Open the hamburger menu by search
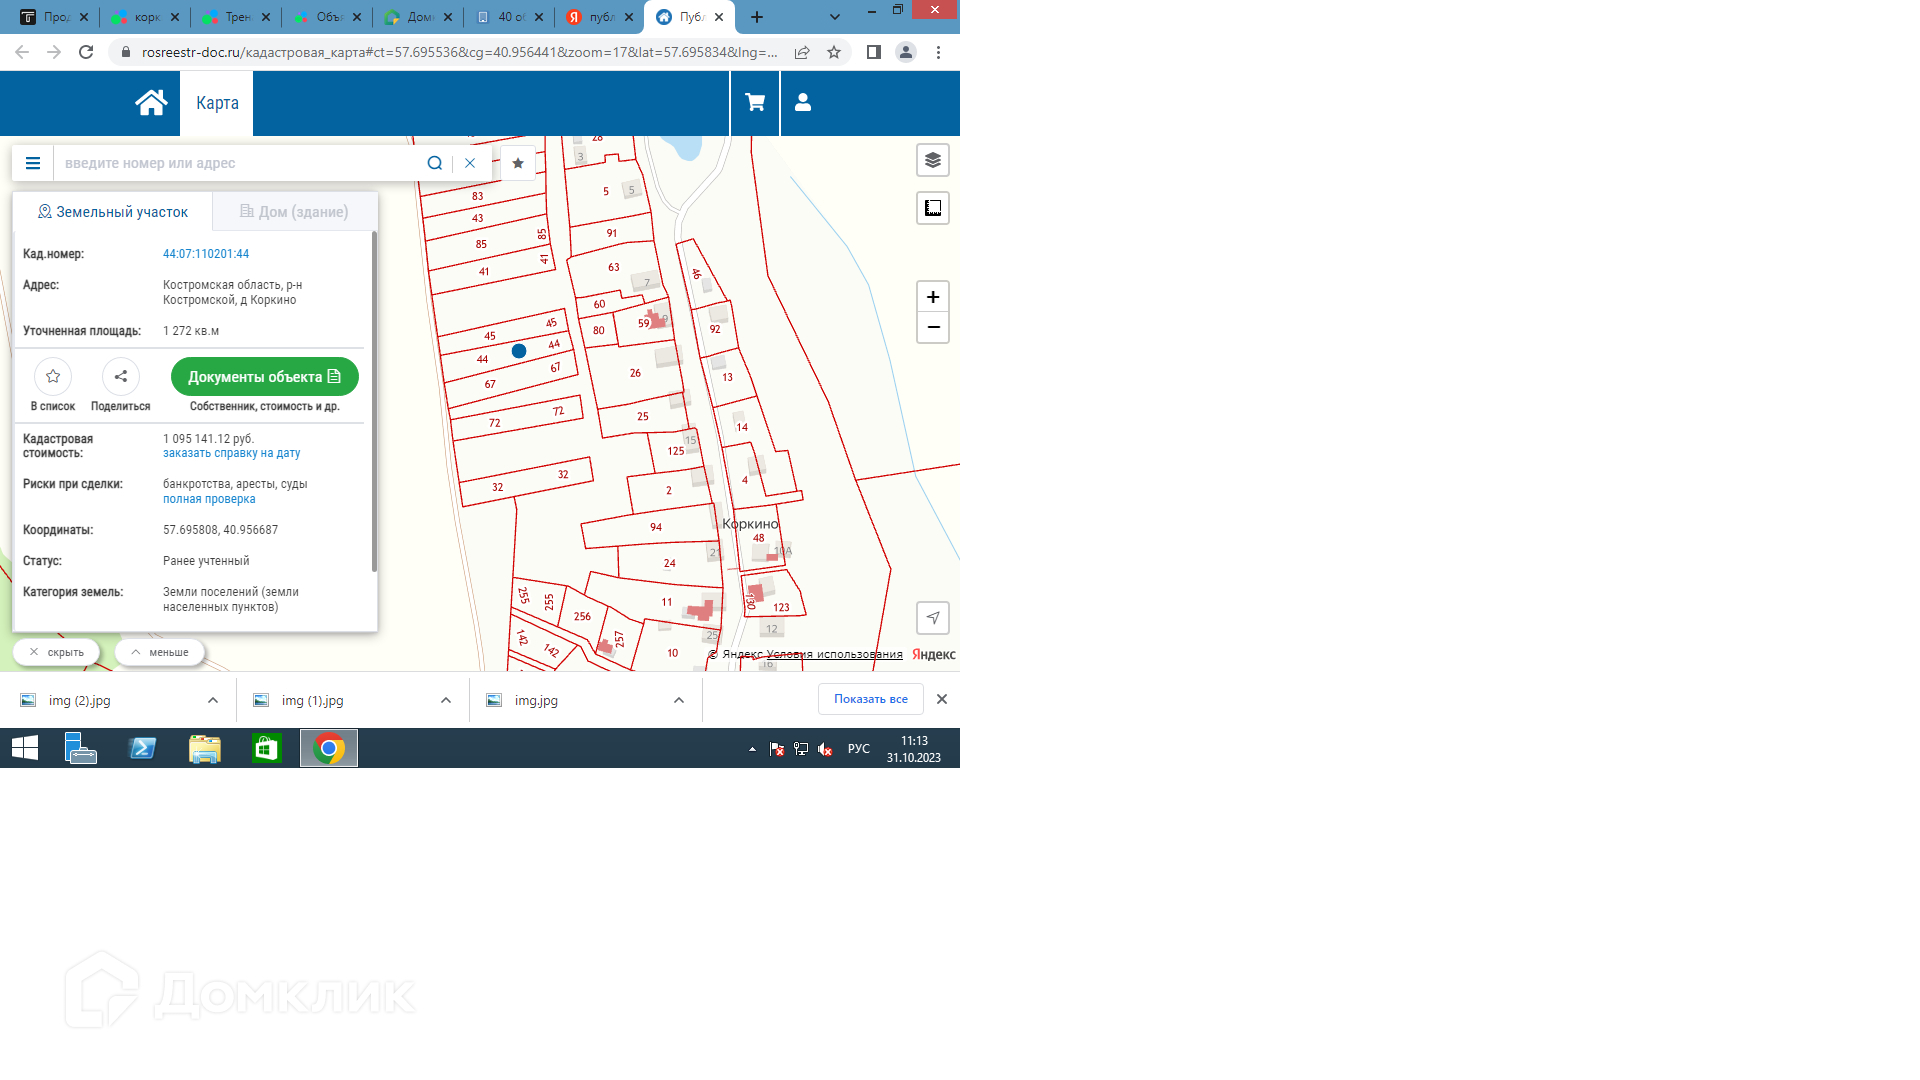This screenshot has width=1920, height=1080. click(33, 163)
